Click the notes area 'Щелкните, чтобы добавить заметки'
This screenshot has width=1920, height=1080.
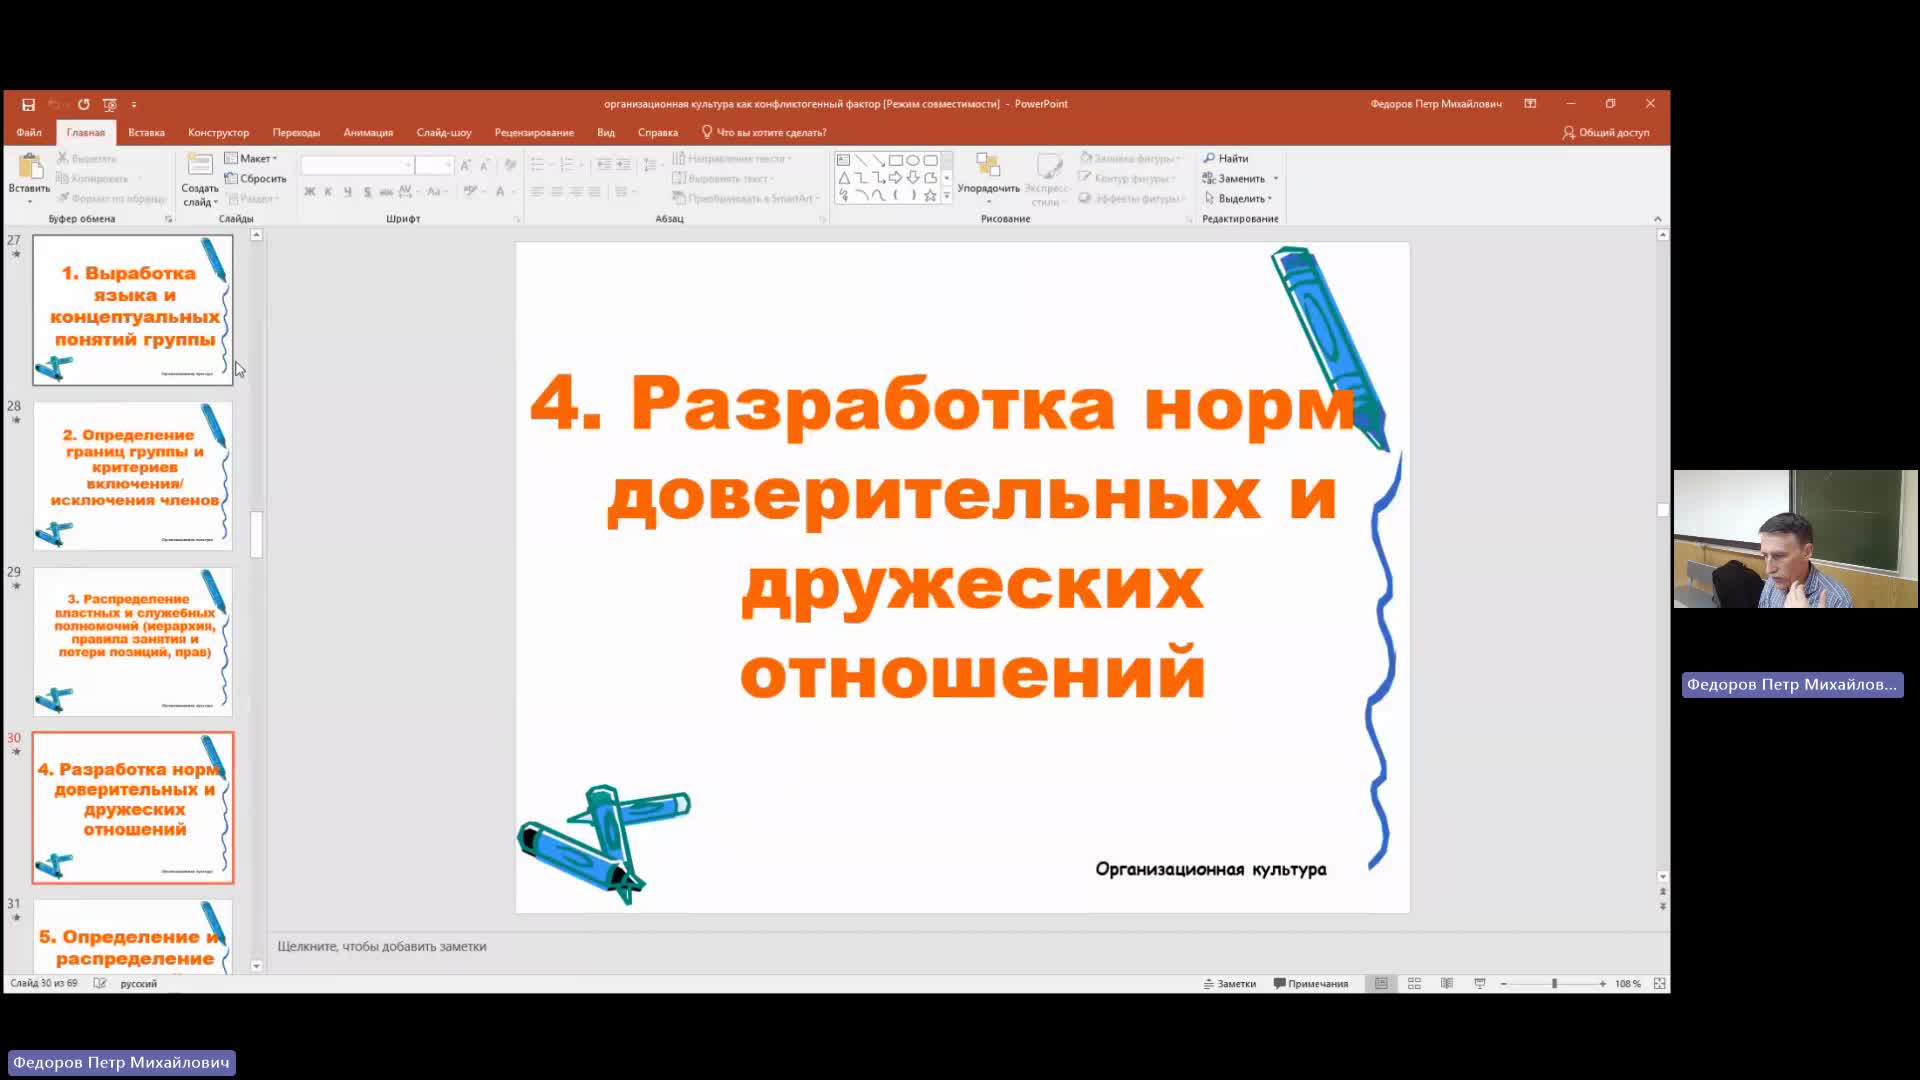(382, 946)
